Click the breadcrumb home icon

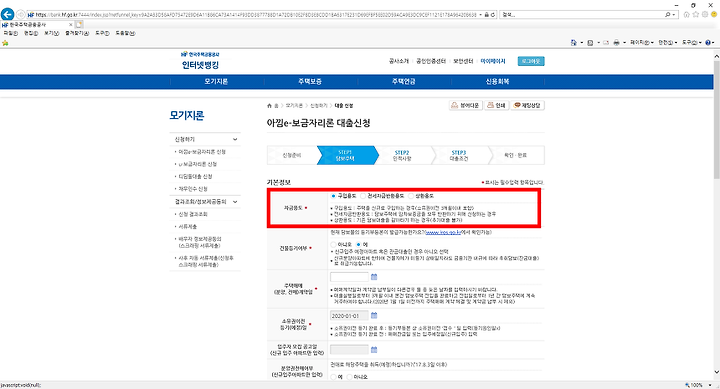pyautogui.click(x=270, y=106)
